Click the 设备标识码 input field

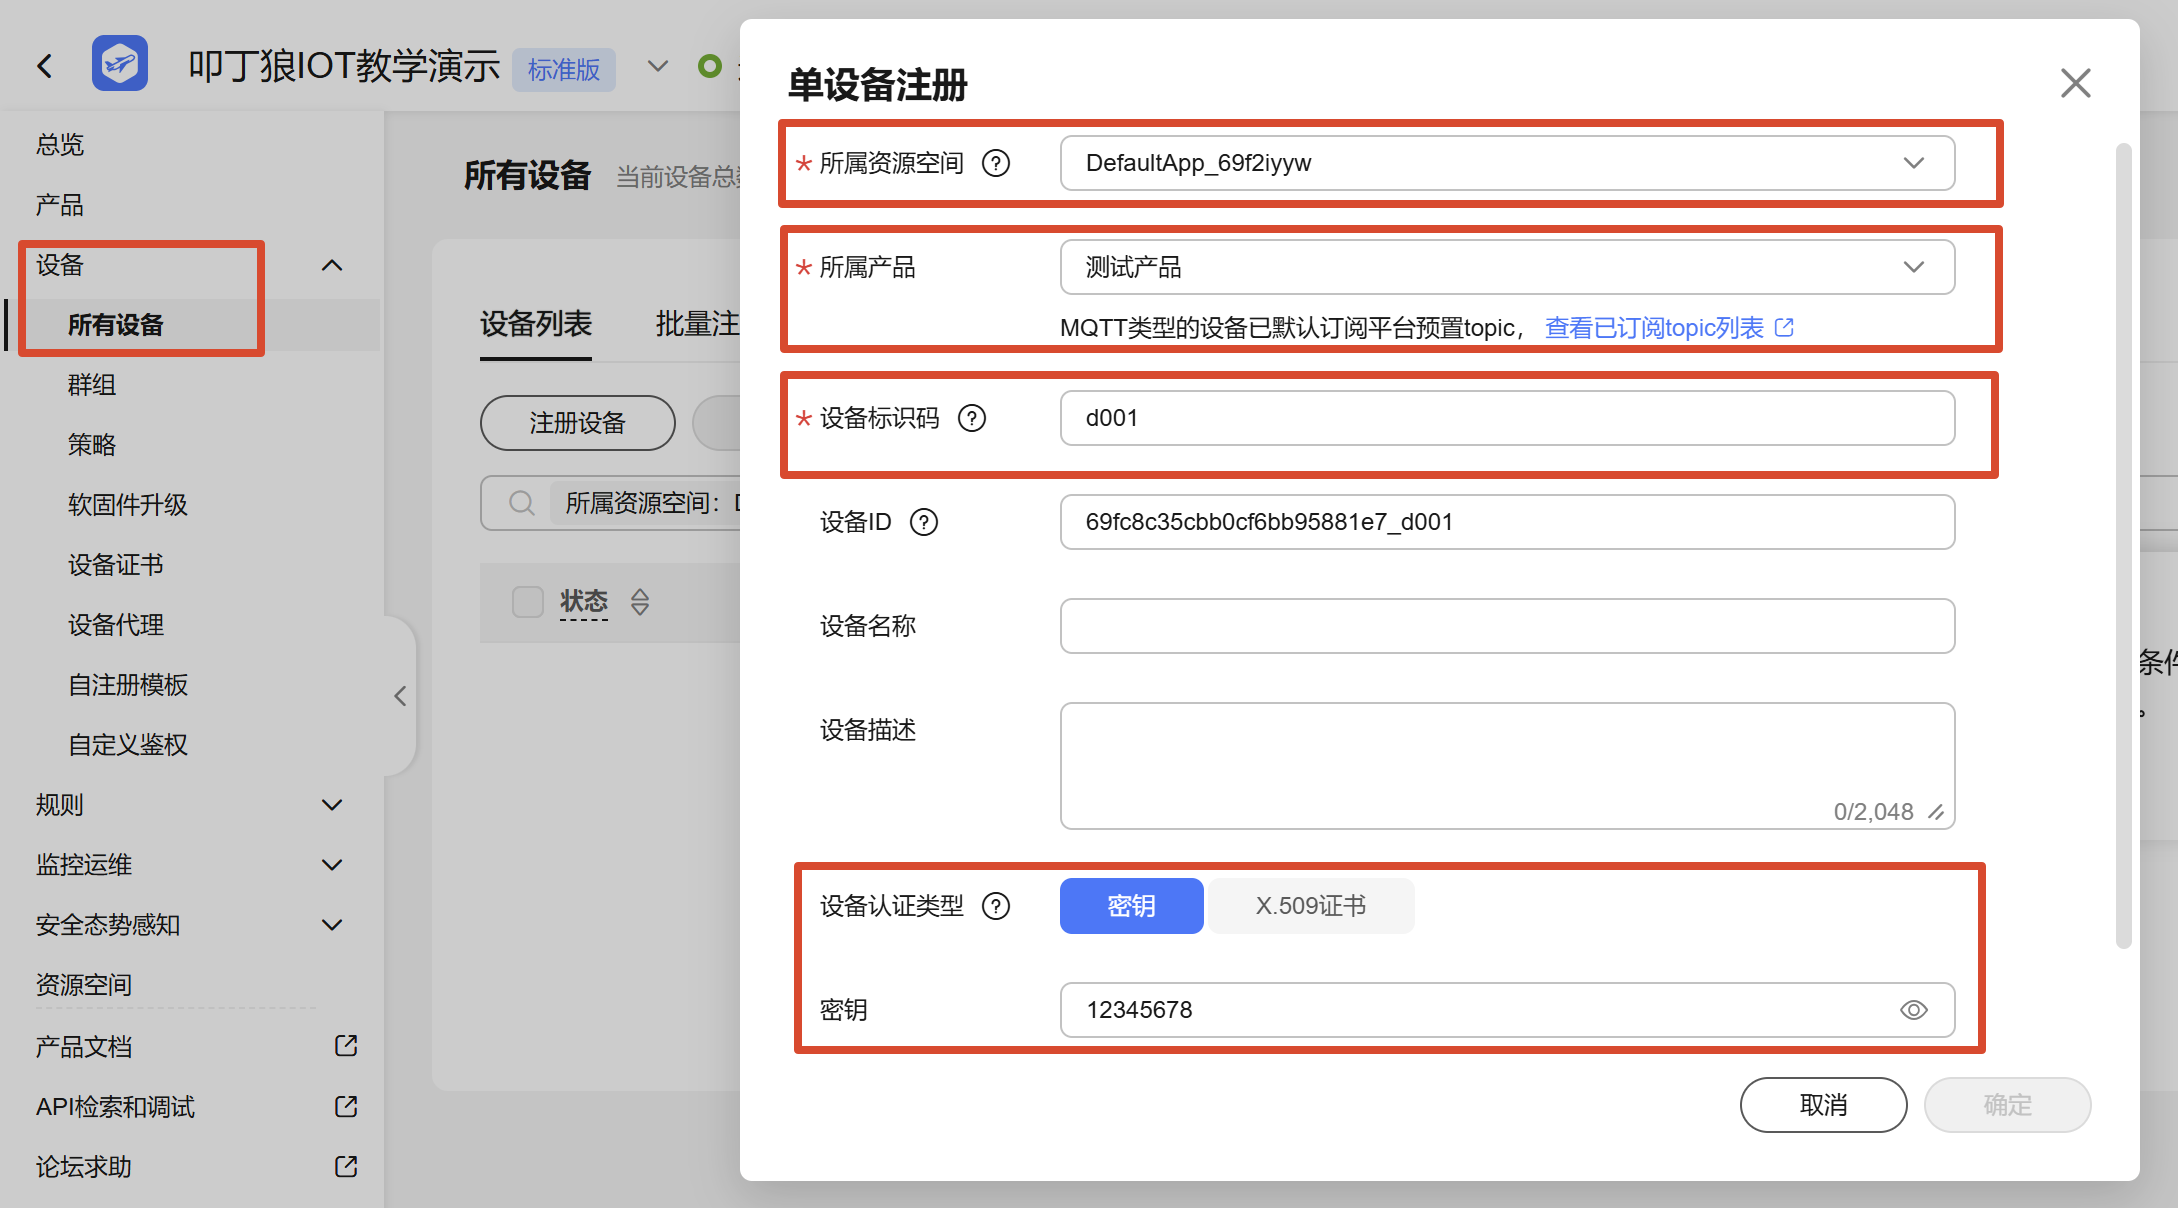click(1508, 418)
